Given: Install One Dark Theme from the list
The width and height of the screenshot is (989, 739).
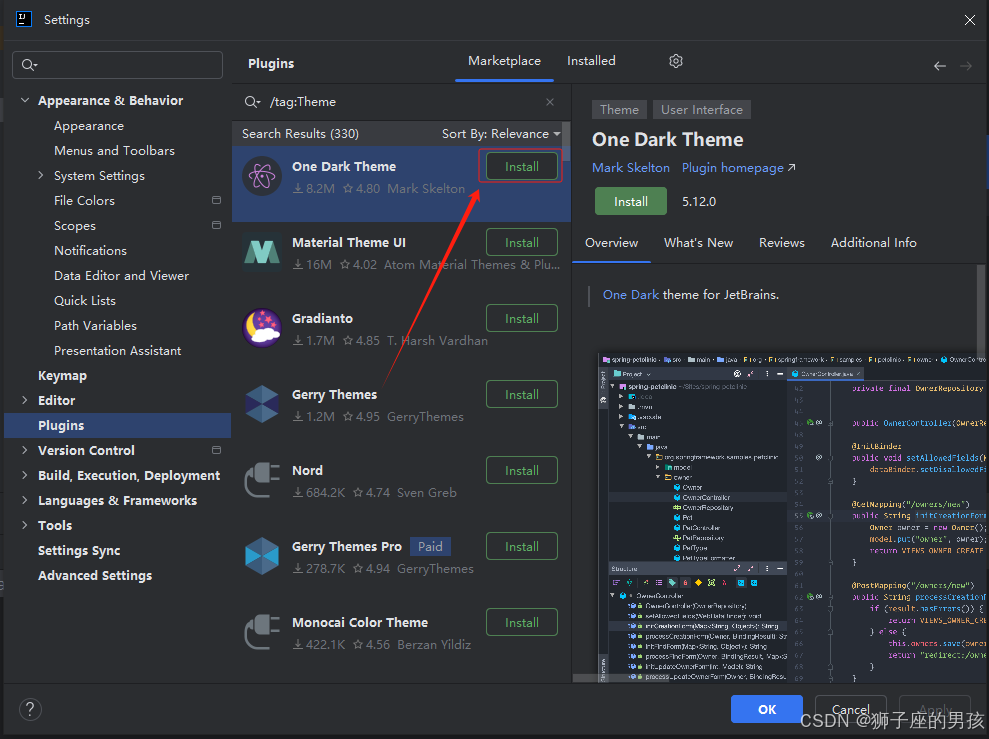Looking at the screenshot, I should pos(522,166).
